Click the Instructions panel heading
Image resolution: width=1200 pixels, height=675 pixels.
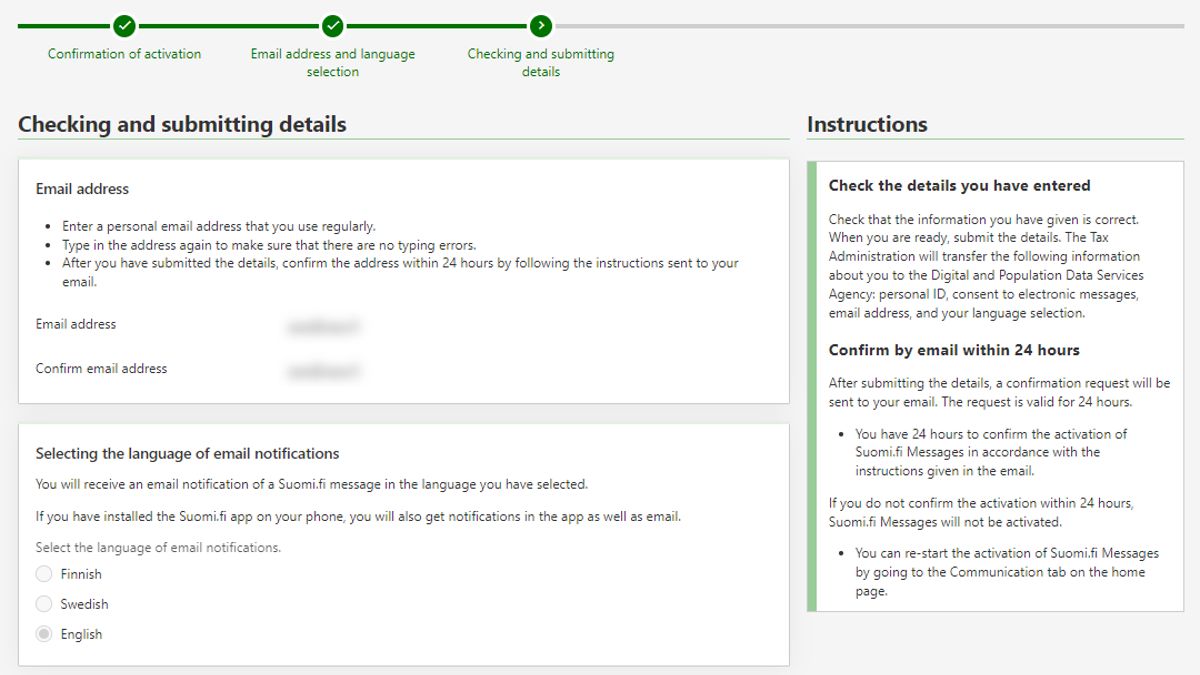tap(867, 125)
